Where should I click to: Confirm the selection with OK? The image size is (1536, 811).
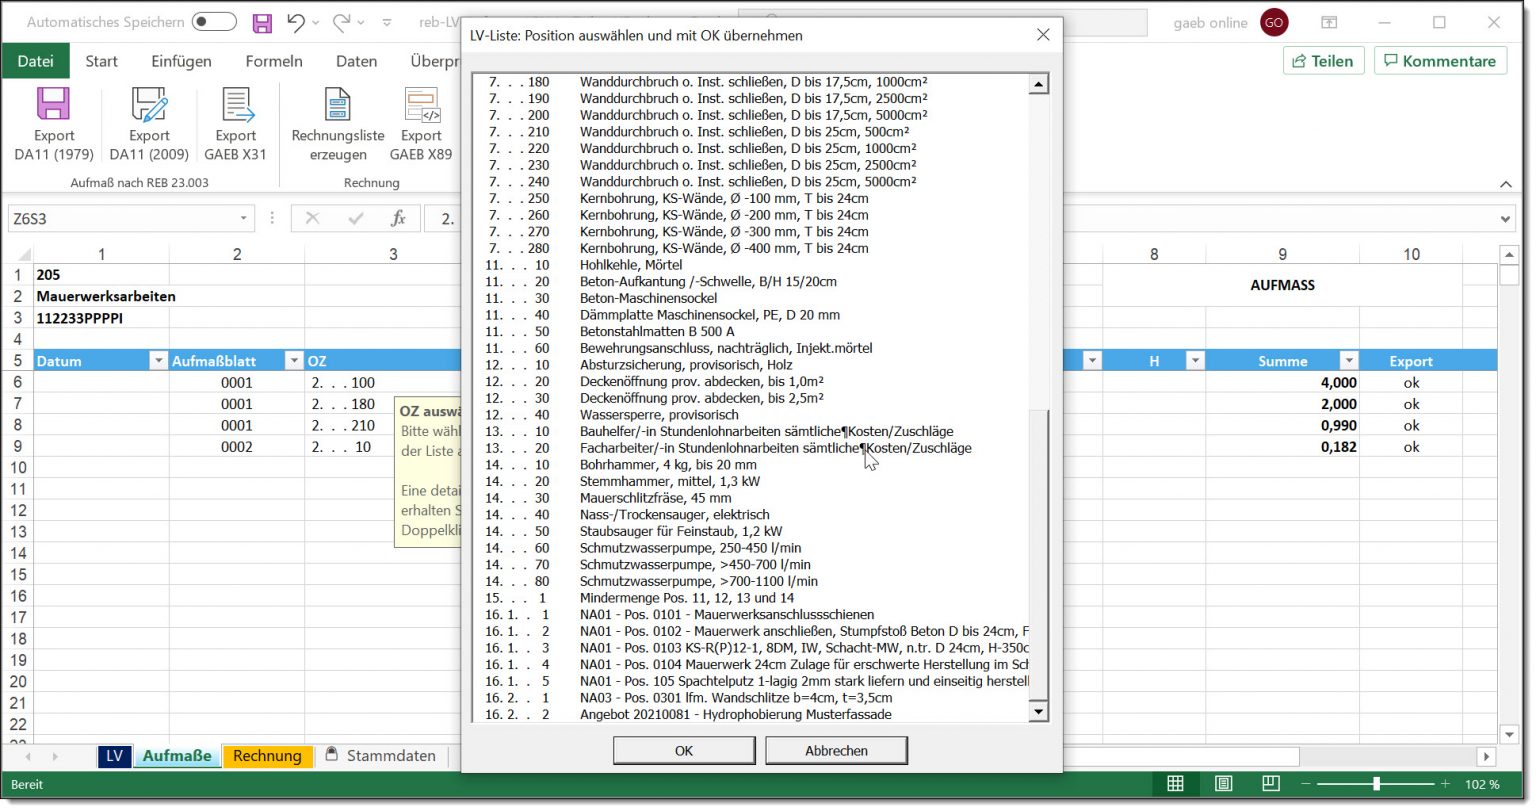683,750
